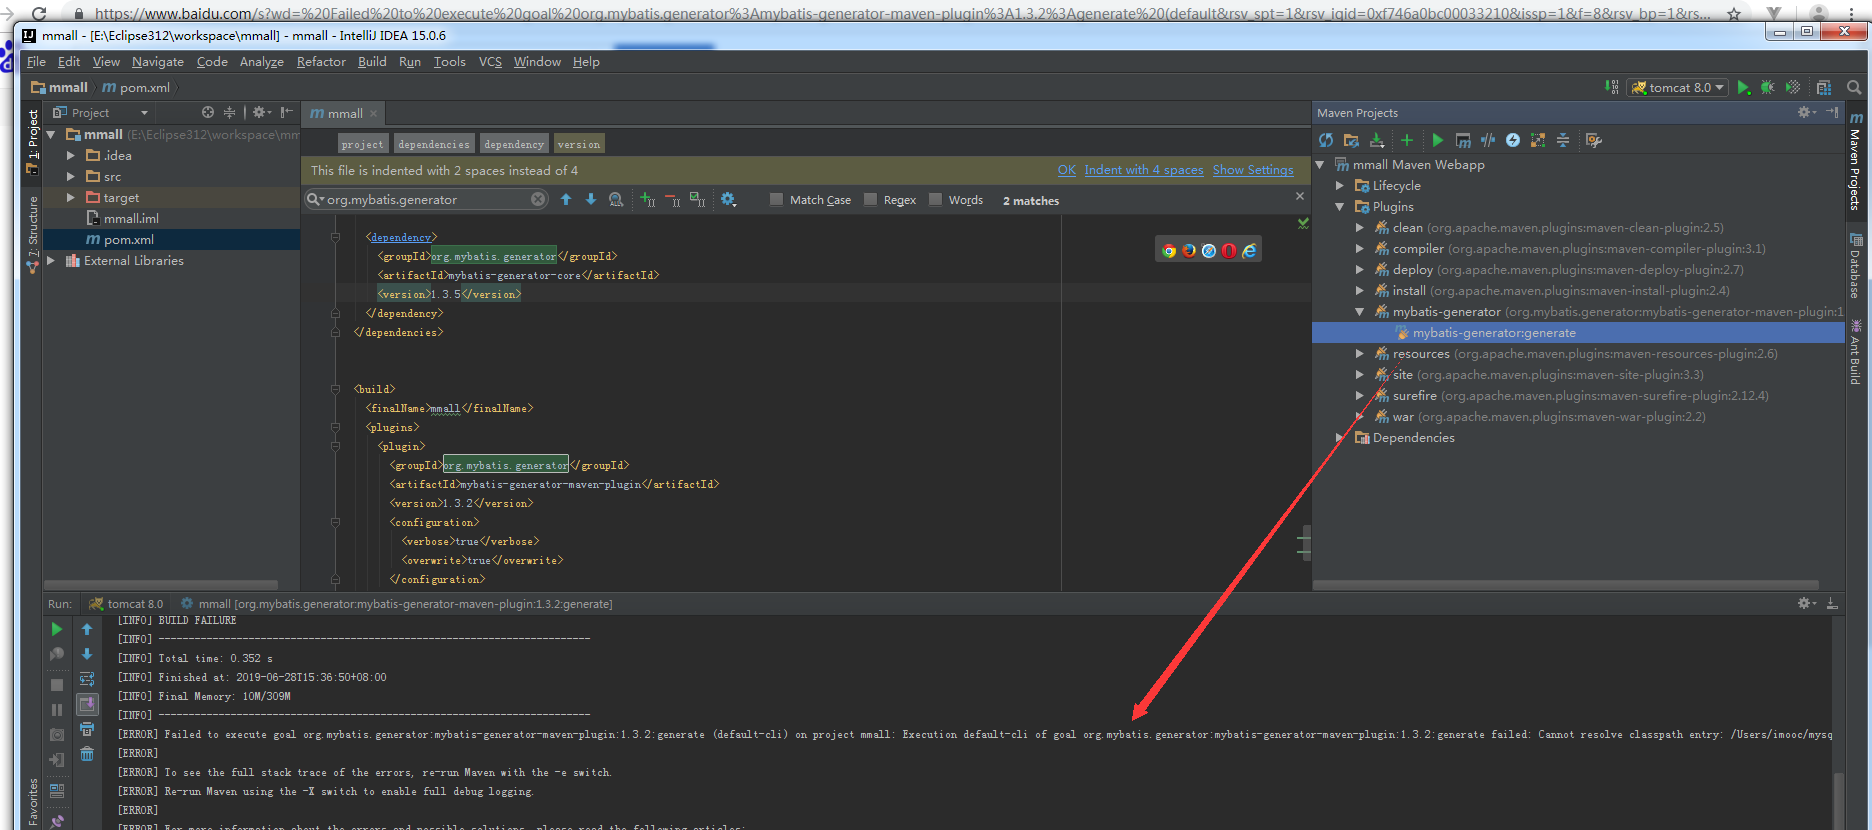Click Search Everywhere magnifier icon
The image size is (1872, 830).
1854,88
